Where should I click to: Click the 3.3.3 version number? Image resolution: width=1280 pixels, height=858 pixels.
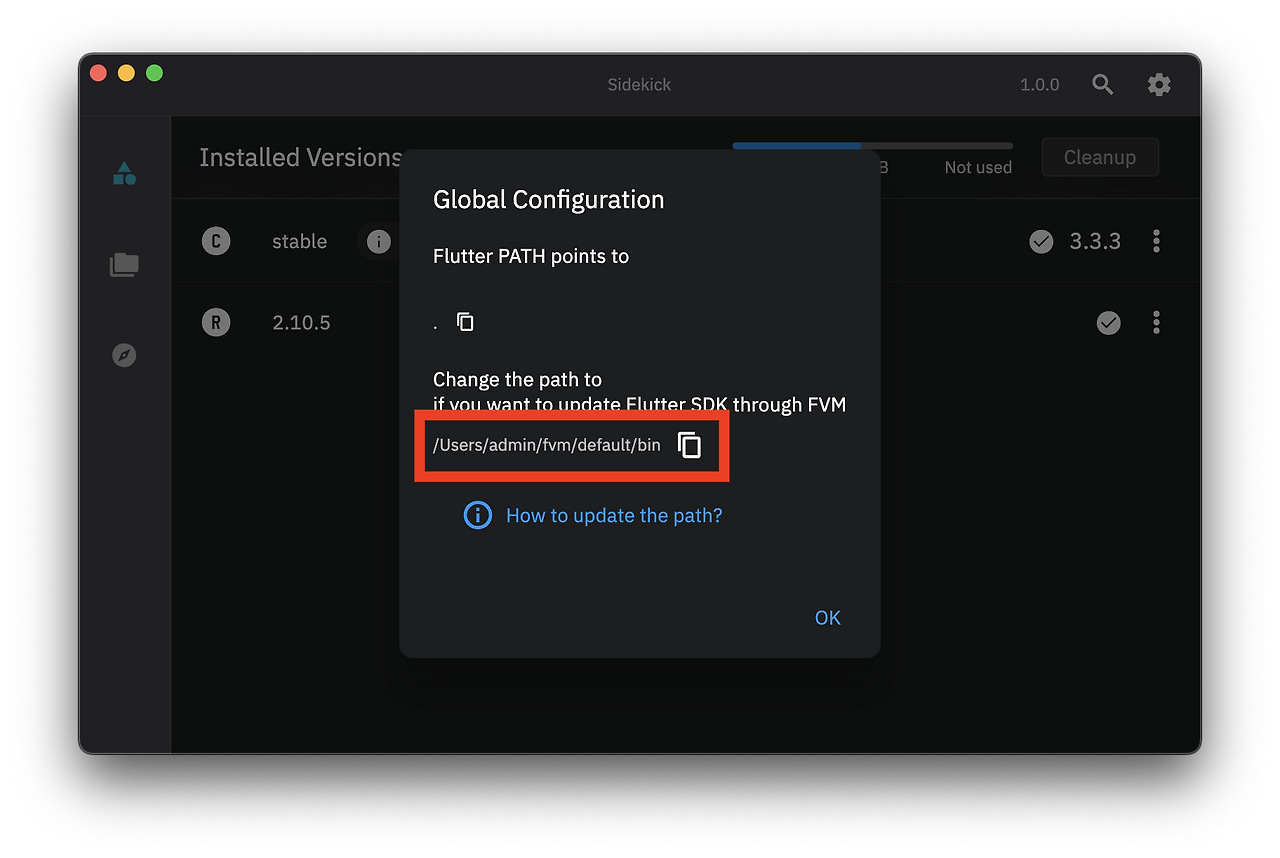pos(1095,241)
